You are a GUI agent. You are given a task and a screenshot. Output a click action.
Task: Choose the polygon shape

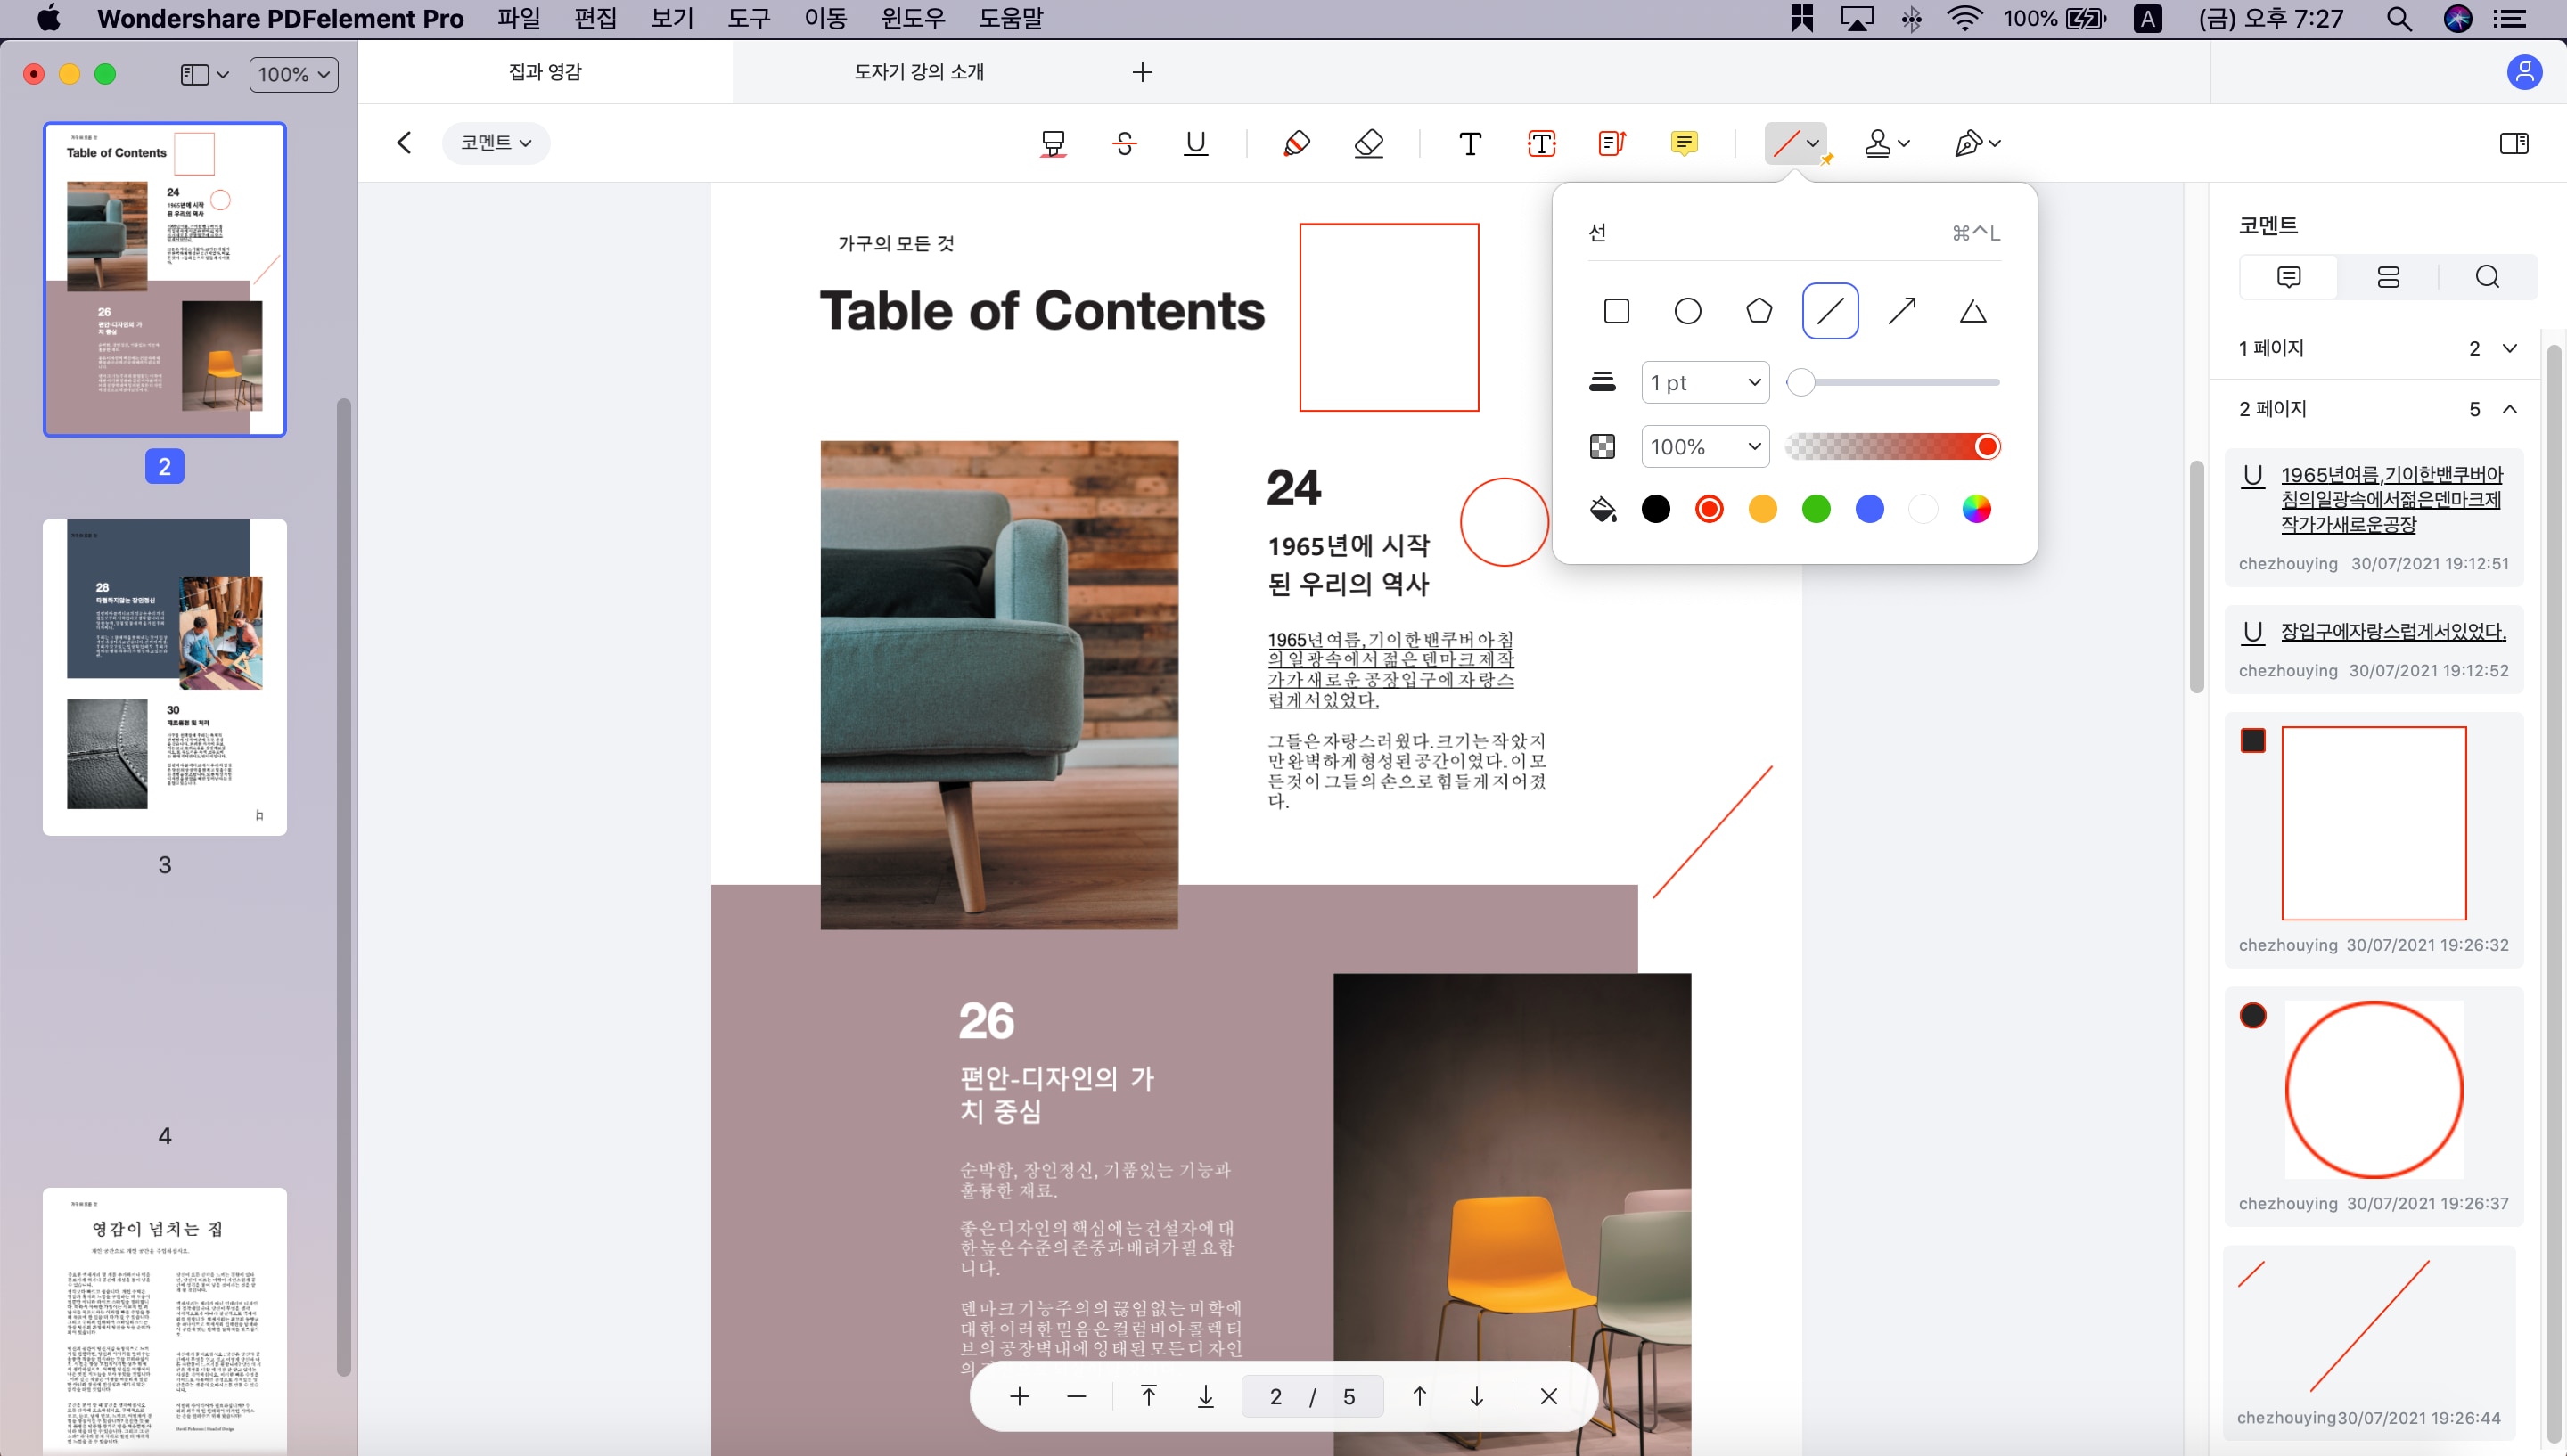click(x=1758, y=311)
